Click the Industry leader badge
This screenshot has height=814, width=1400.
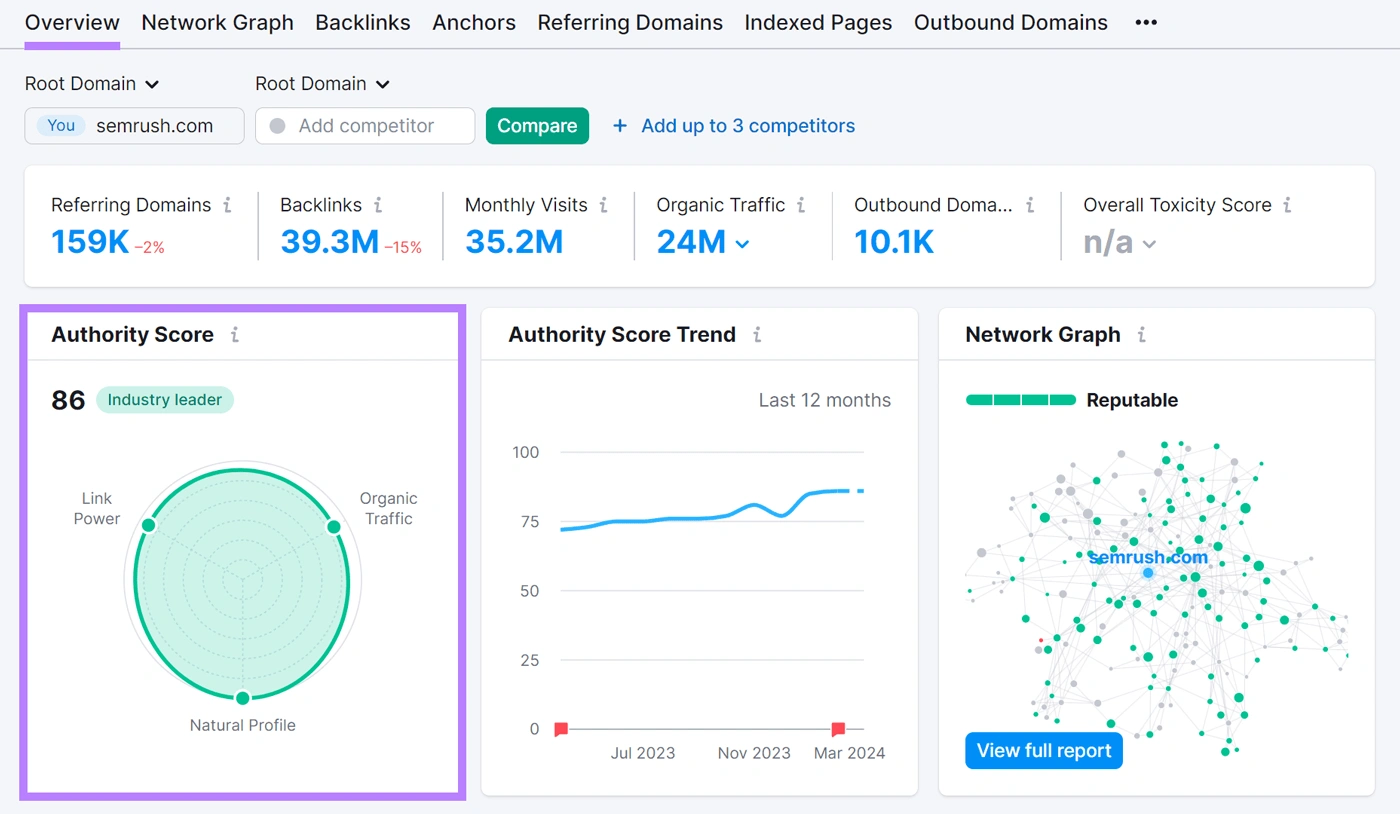point(165,400)
